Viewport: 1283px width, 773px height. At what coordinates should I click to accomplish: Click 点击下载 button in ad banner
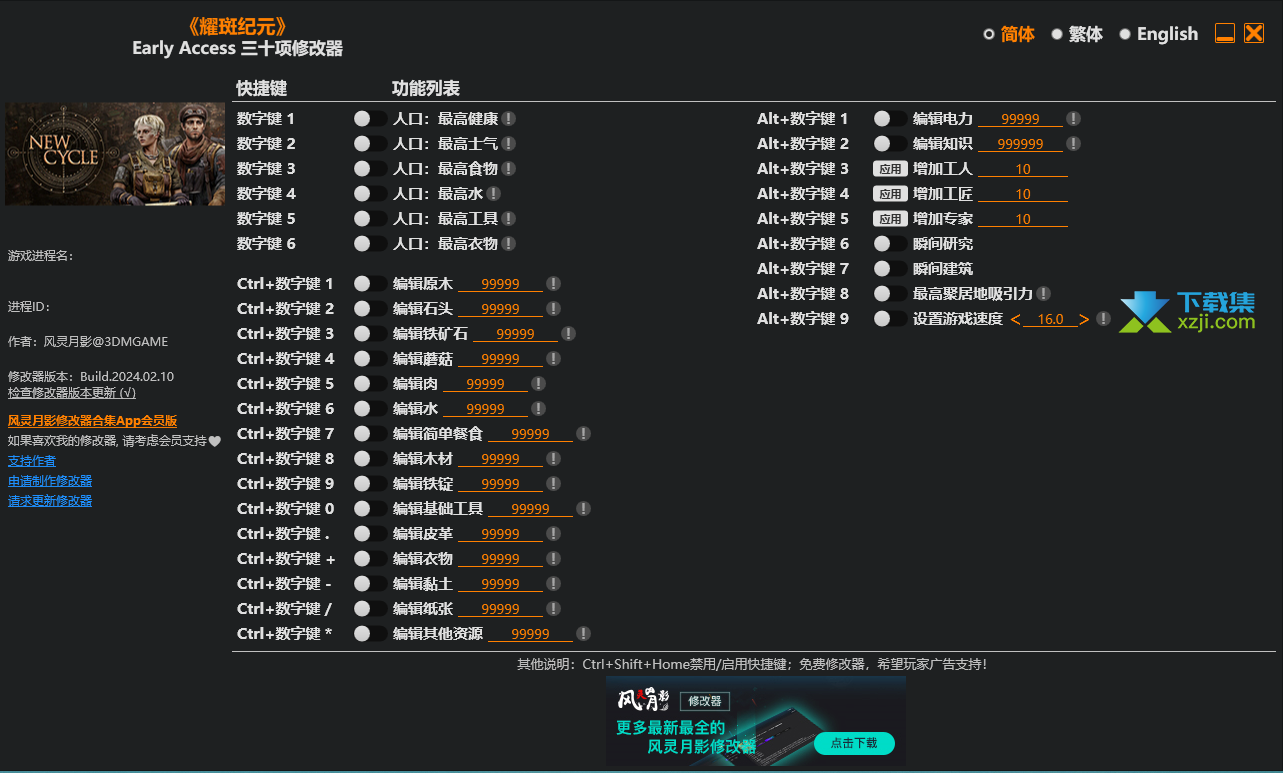[854, 743]
